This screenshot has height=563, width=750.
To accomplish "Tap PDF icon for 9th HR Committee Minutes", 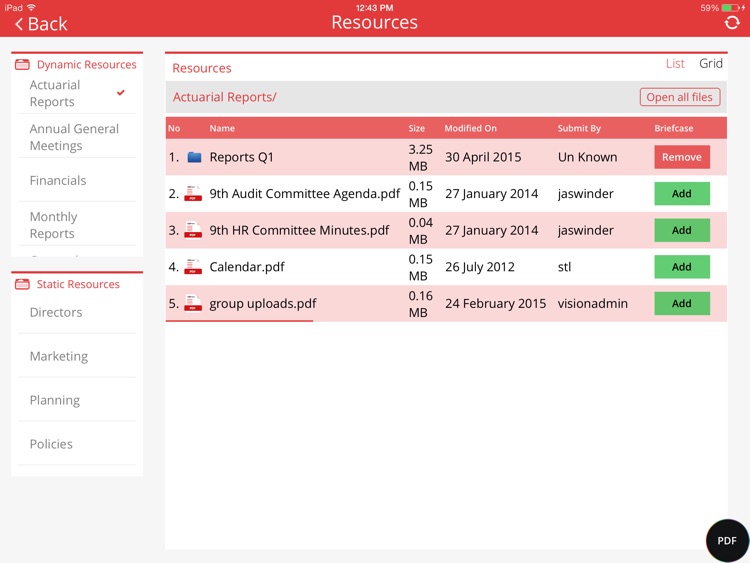I will 193,230.
